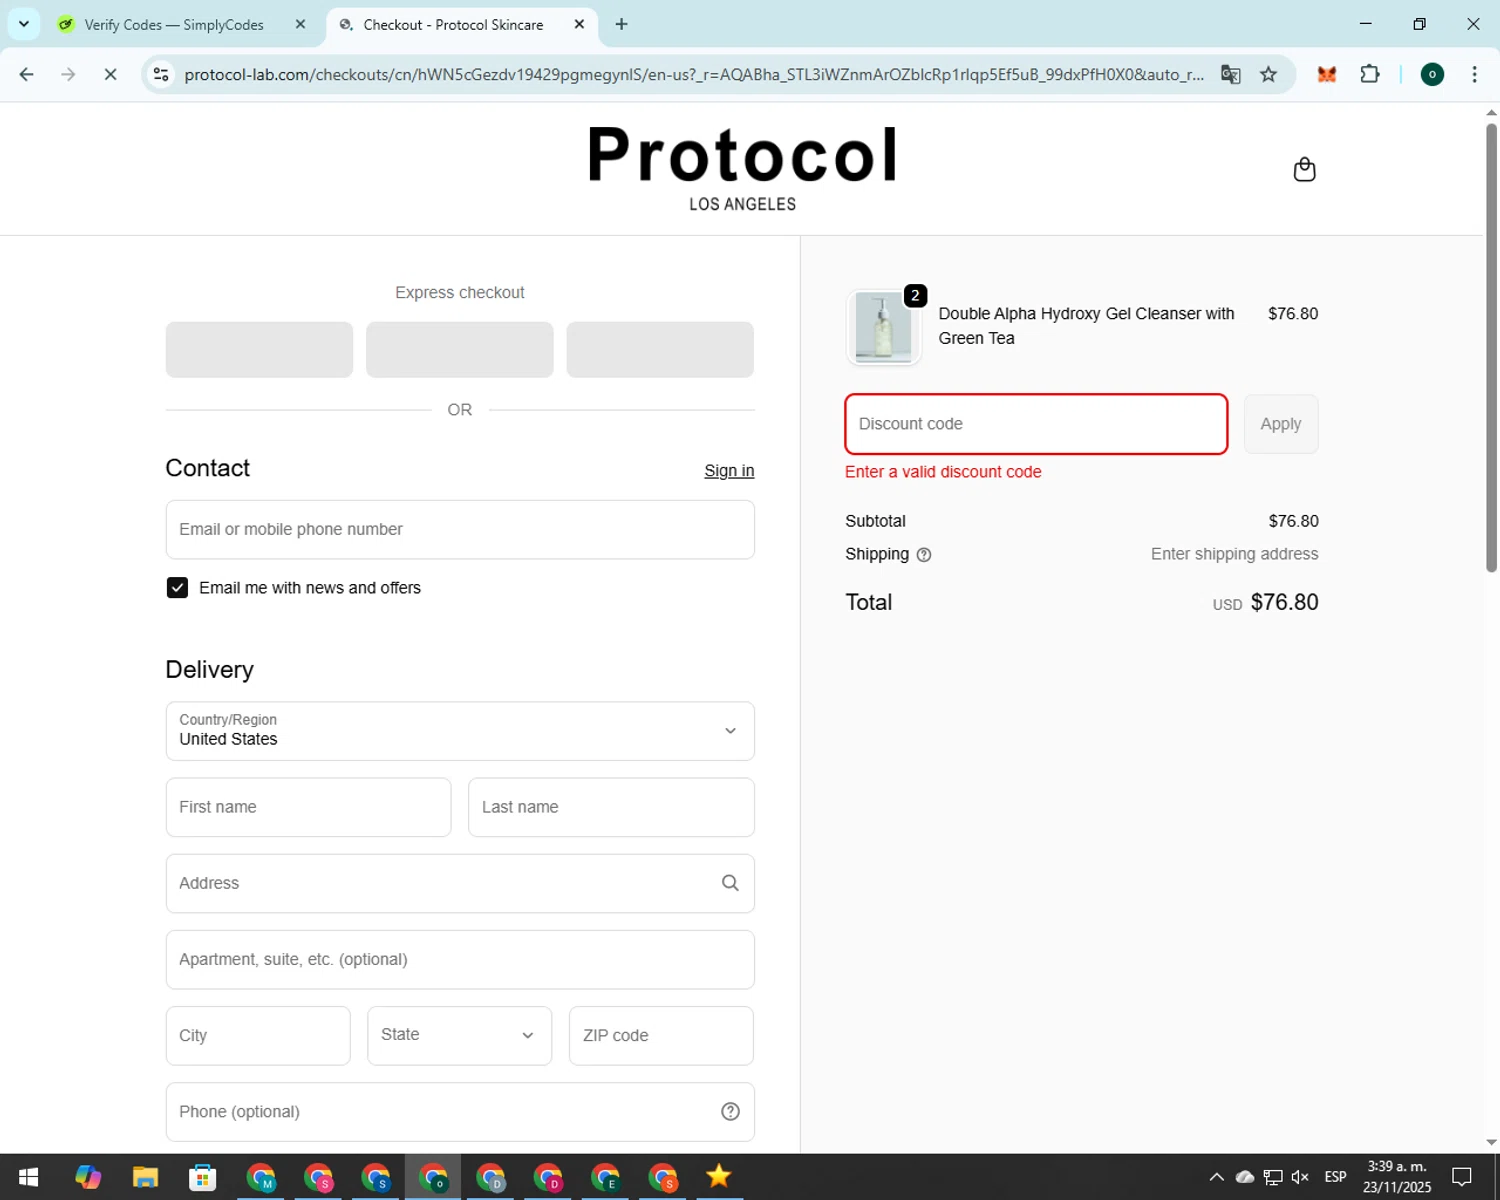This screenshot has height=1200, width=1500.
Task: Bookmark this page with the star icon
Action: coord(1268,74)
